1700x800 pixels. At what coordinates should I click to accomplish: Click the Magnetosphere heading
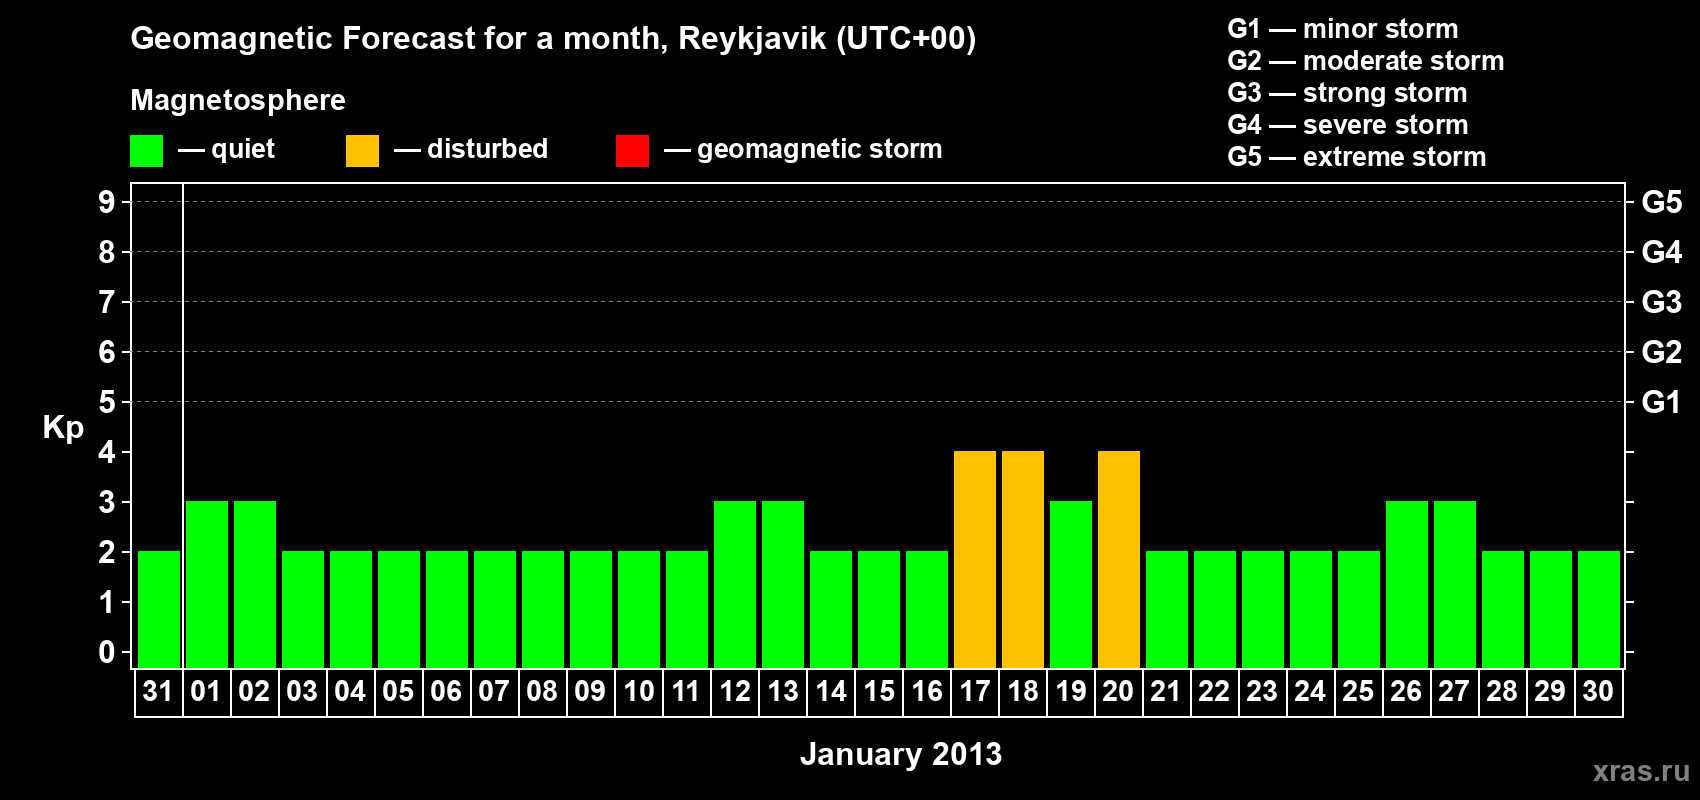pyautogui.click(x=238, y=100)
